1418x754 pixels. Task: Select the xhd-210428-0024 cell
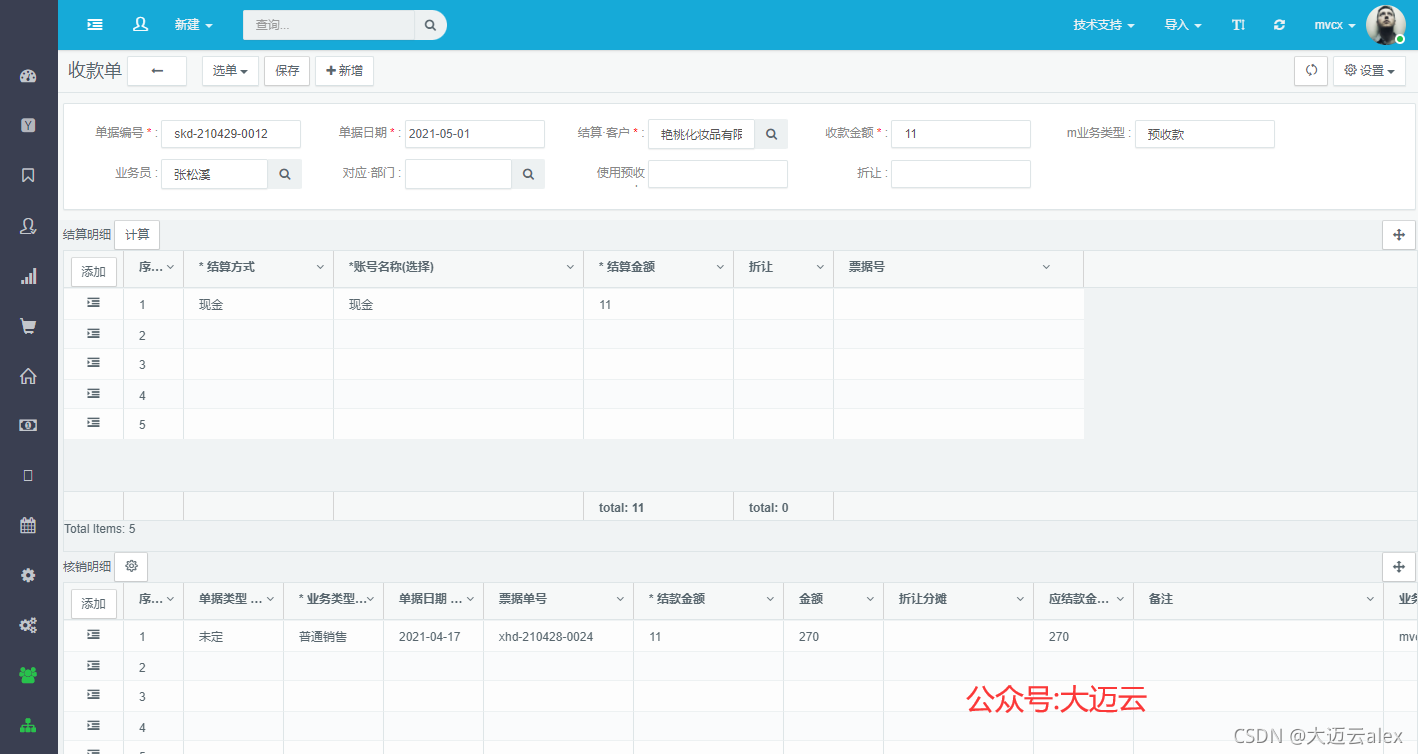pos(559,637)
